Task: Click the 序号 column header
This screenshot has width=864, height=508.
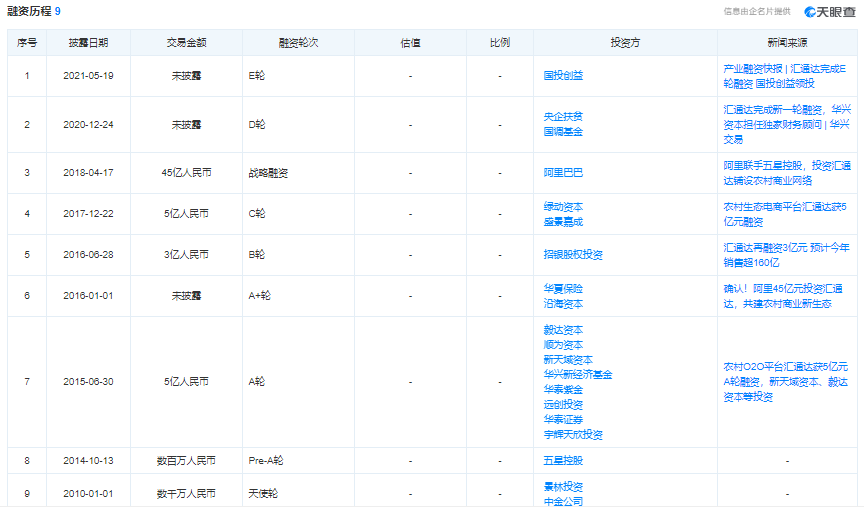Action: (x=26, y=43)
